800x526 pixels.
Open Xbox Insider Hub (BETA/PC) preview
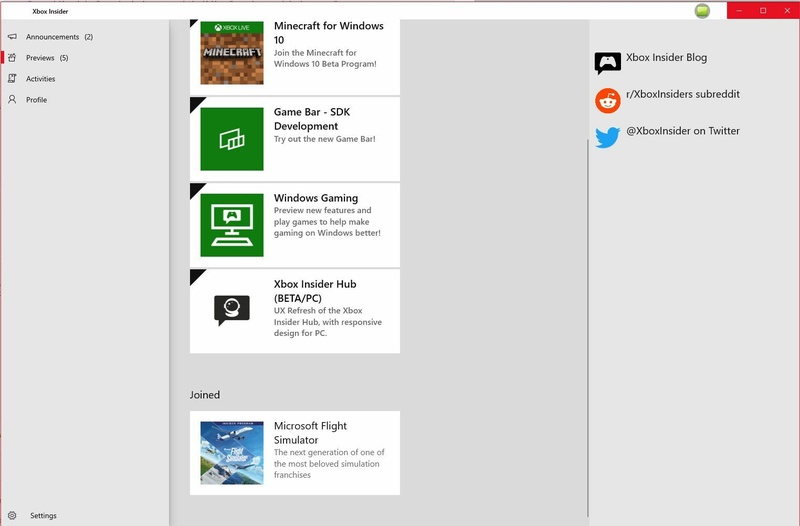[x=315, y=291]
